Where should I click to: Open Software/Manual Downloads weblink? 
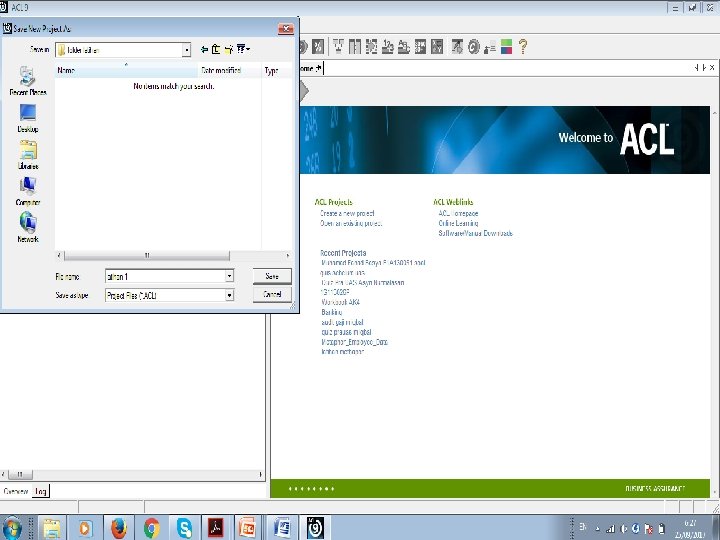click(x=475, y=233)
